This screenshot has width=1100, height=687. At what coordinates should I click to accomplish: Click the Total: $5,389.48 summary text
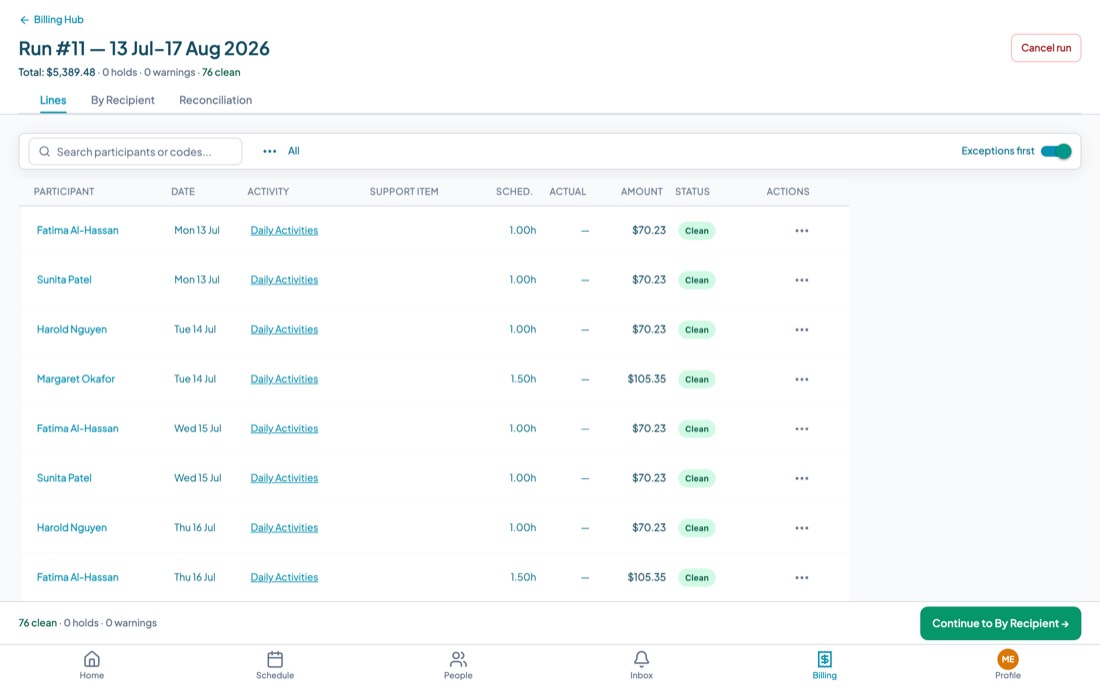57,72
